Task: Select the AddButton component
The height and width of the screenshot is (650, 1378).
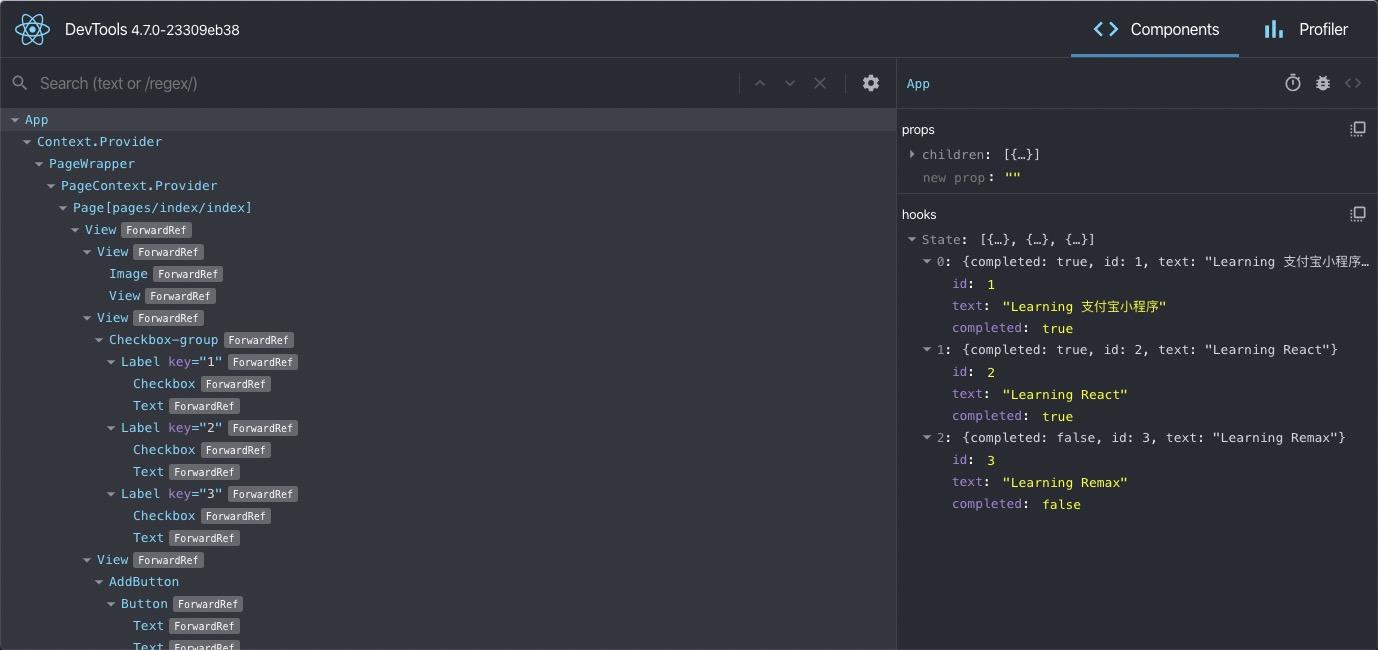Action: [143, 581]
